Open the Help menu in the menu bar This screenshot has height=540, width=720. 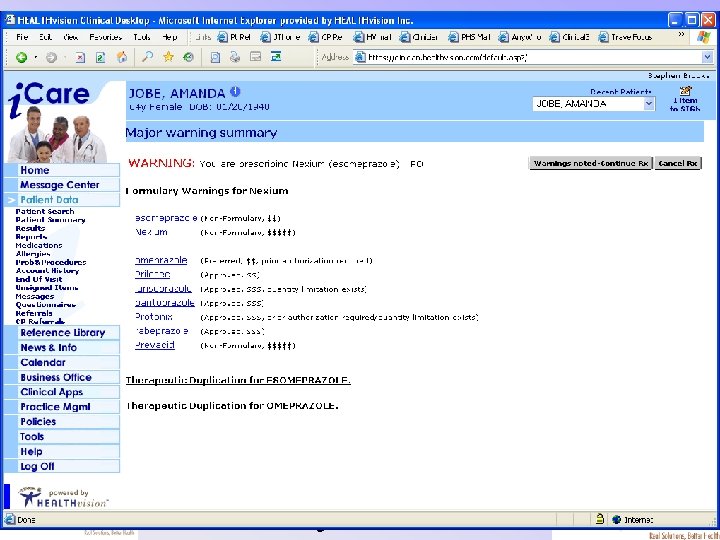[x=169, y=37]
